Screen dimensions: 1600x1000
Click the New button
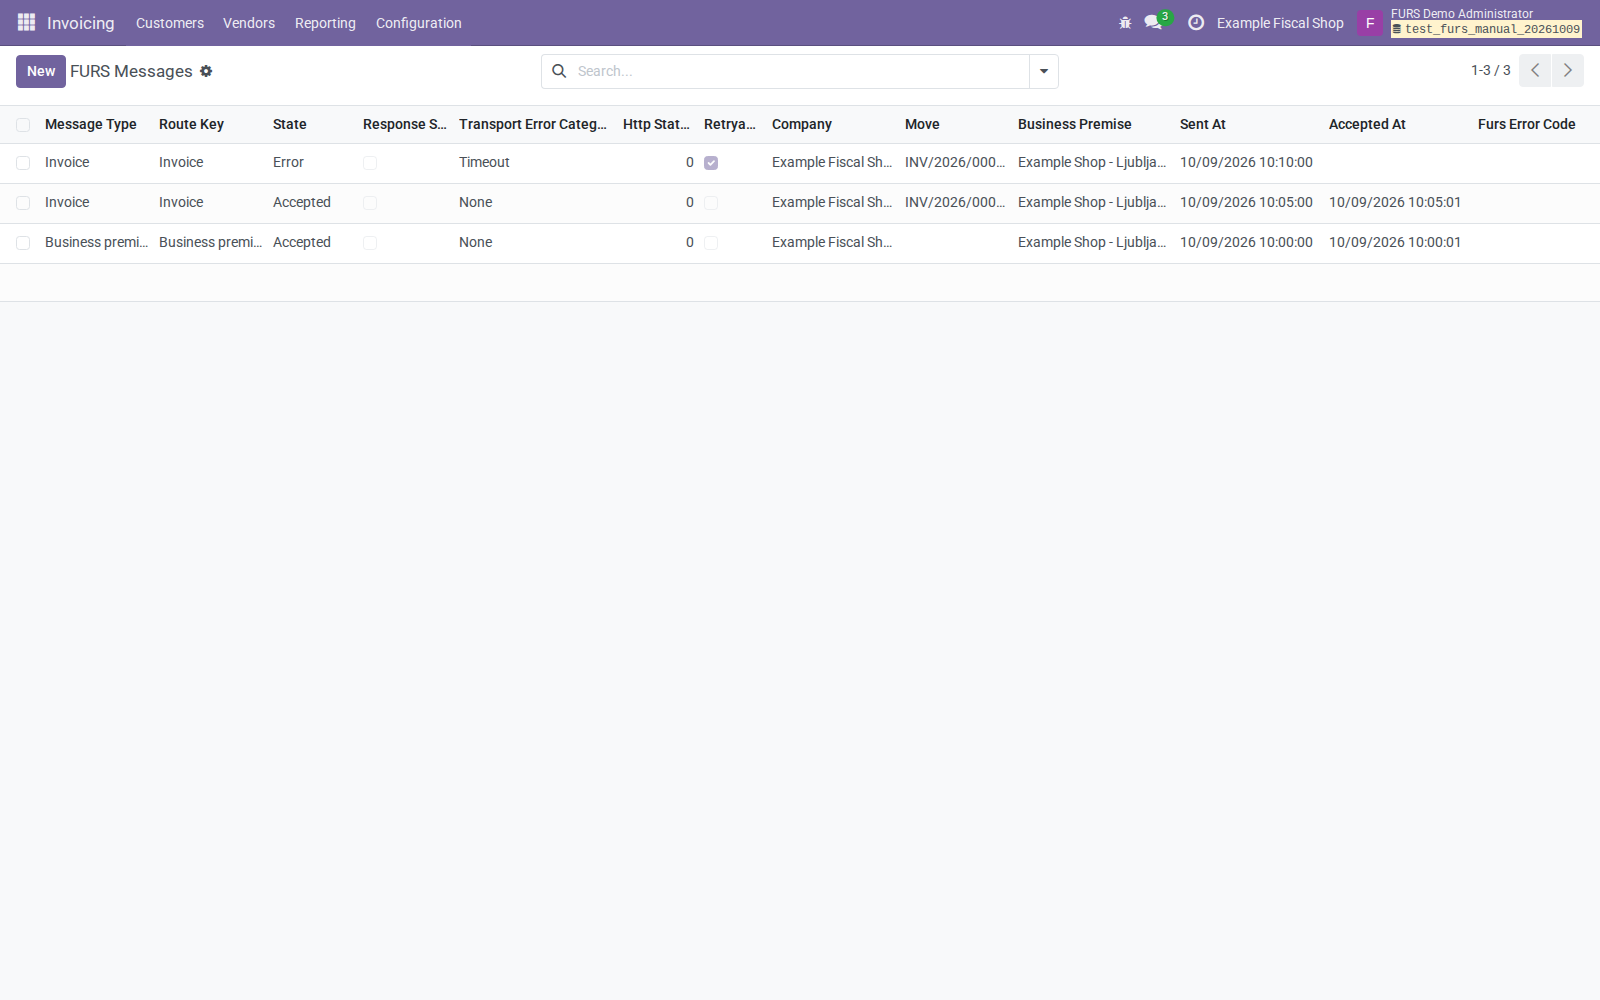(x=41, y=71)
